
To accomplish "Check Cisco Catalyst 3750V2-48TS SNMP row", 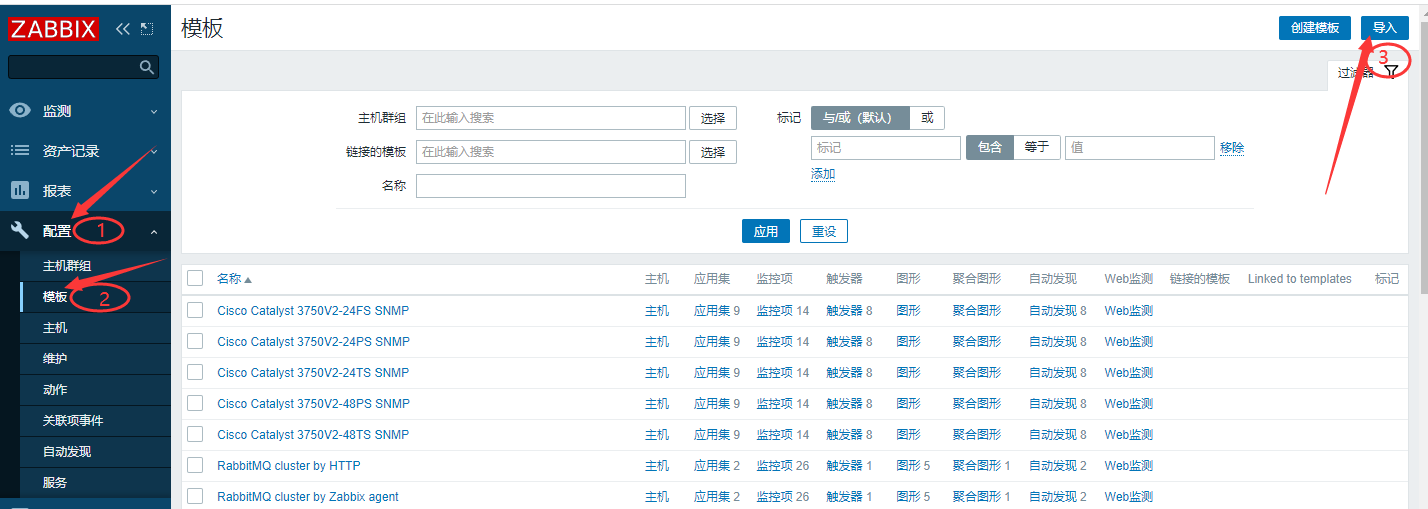I will pos(195,434).
